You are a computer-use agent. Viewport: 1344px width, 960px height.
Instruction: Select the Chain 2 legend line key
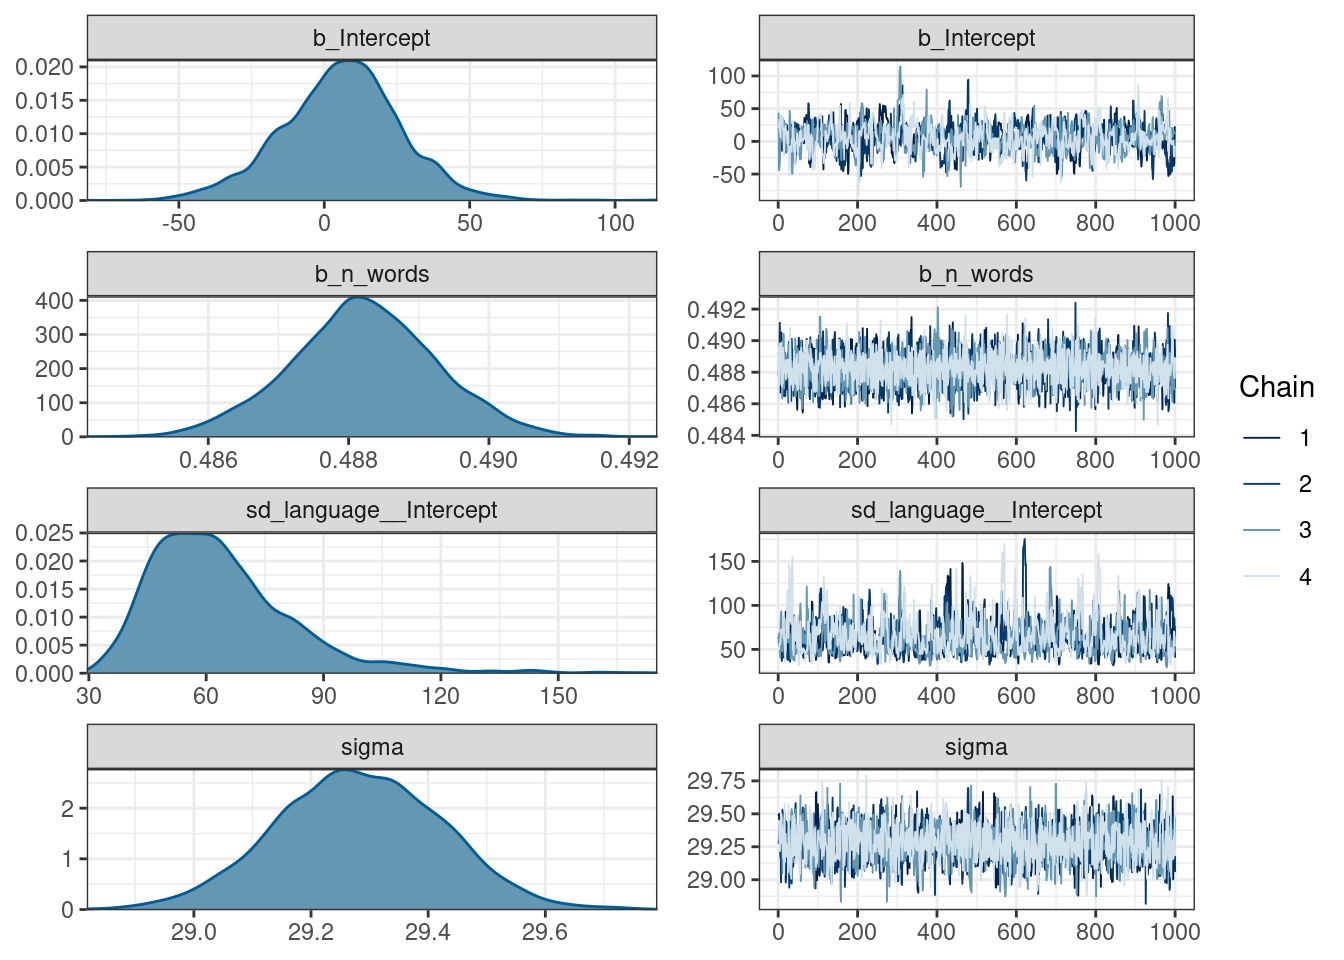pos(1262,484)
